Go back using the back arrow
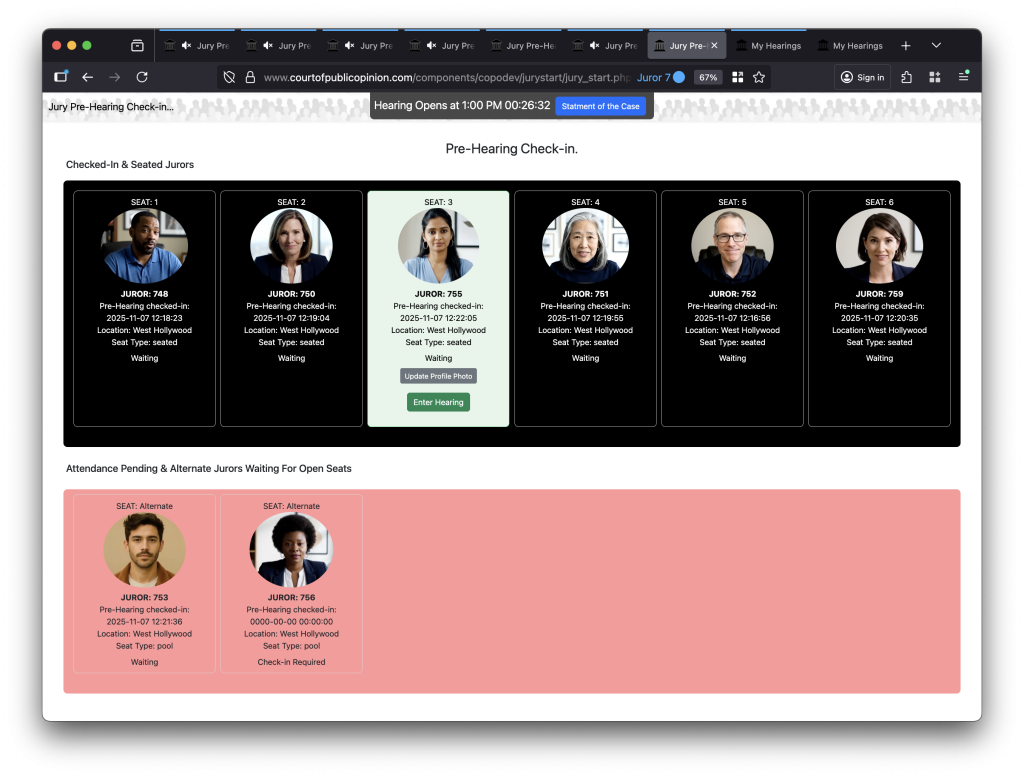Viewport: 1024px width, 777px height. [88, 77]
